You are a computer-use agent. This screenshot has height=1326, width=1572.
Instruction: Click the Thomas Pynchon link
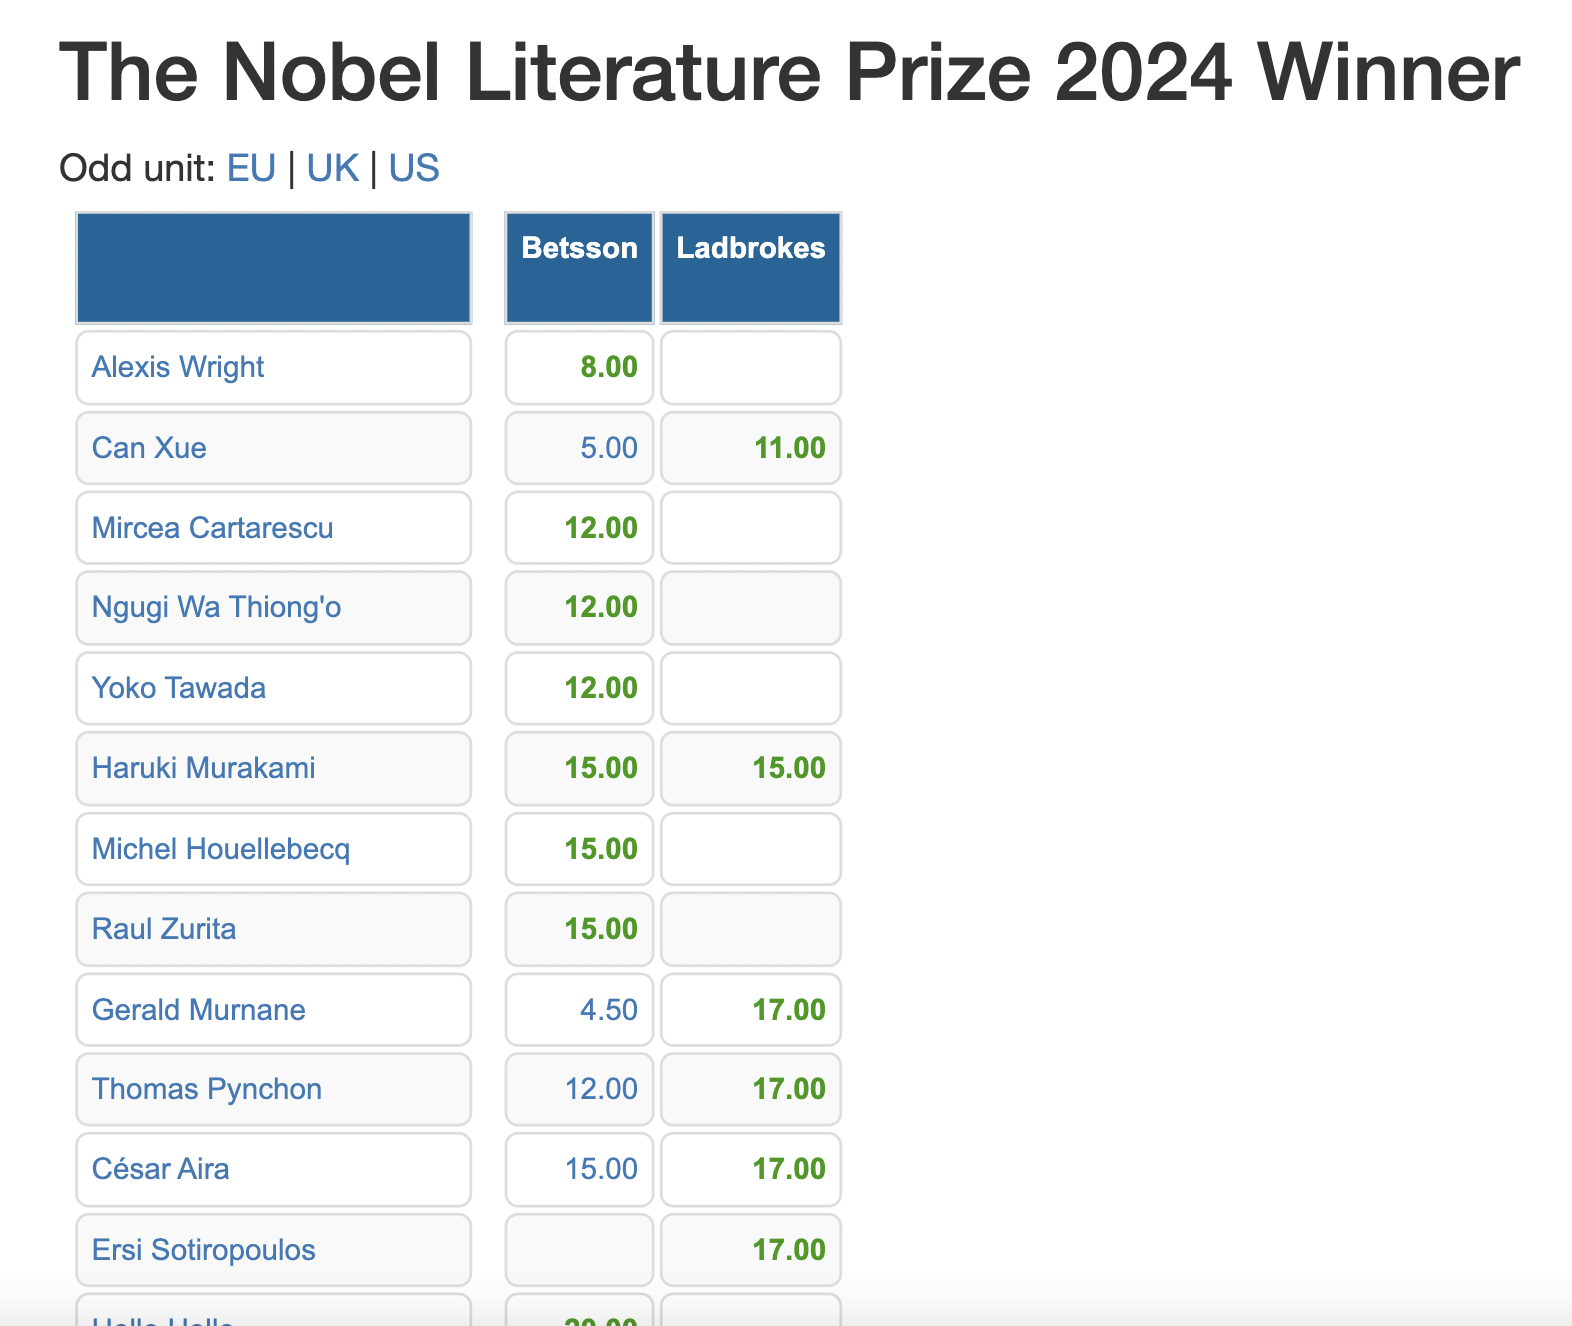tap(206, 1089)
